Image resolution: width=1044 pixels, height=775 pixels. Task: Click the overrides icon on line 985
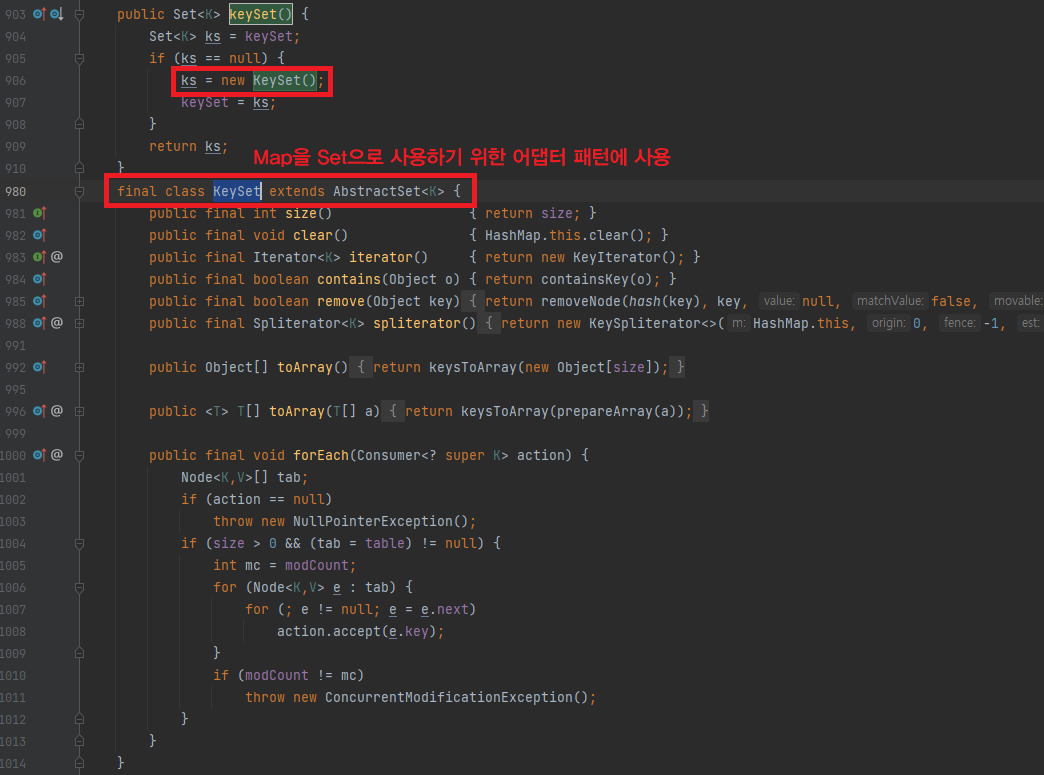click(x=39, y=301)
